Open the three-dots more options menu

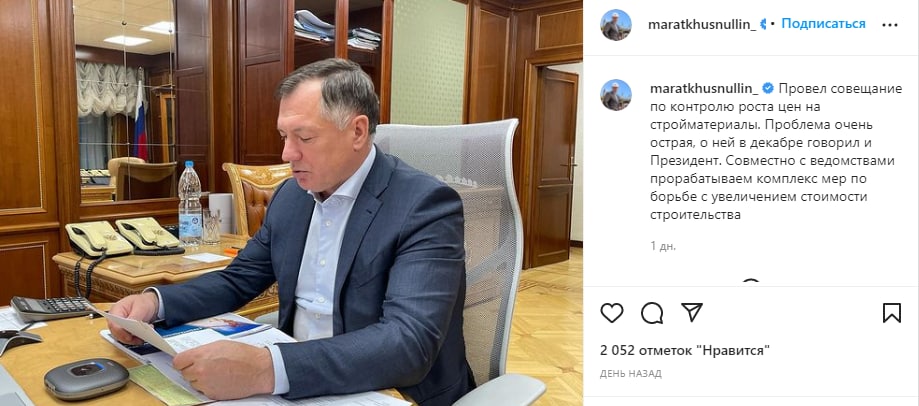890,25
